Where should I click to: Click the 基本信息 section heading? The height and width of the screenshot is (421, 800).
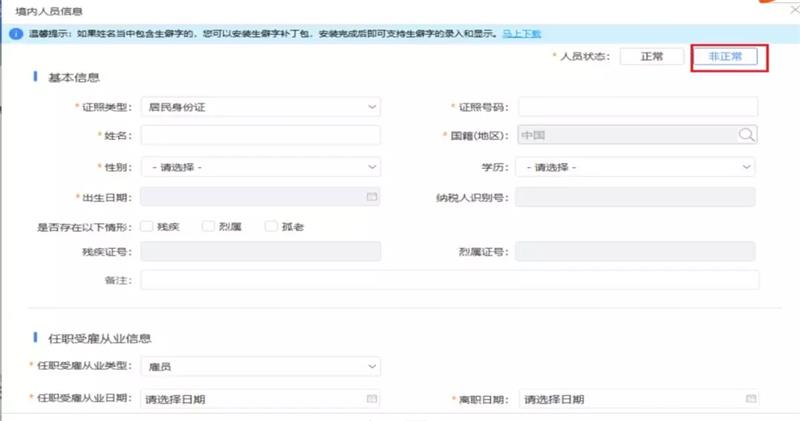click(x=73, y=78)
